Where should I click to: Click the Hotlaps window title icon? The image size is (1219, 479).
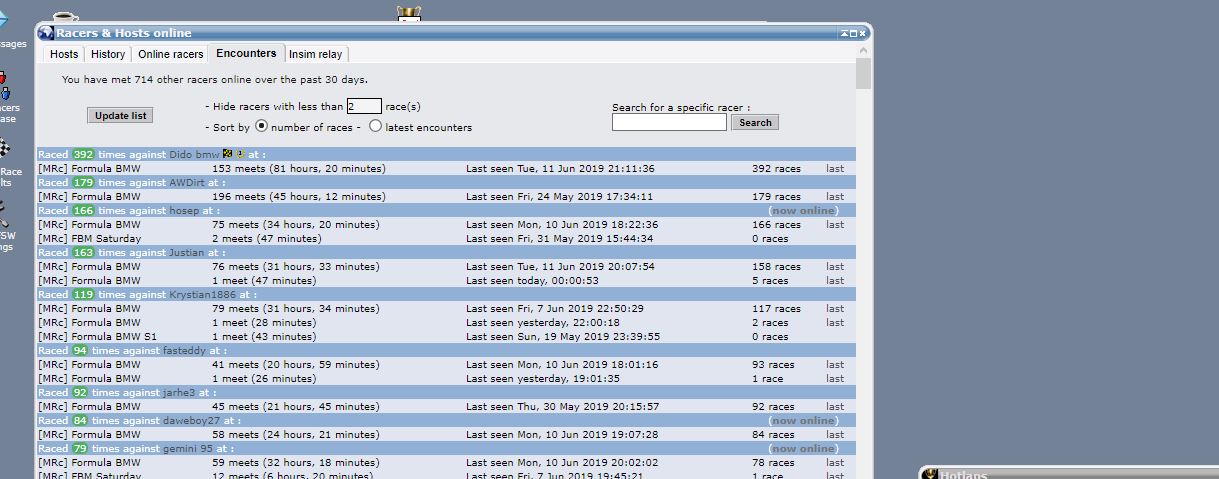[x=930, y=474]
